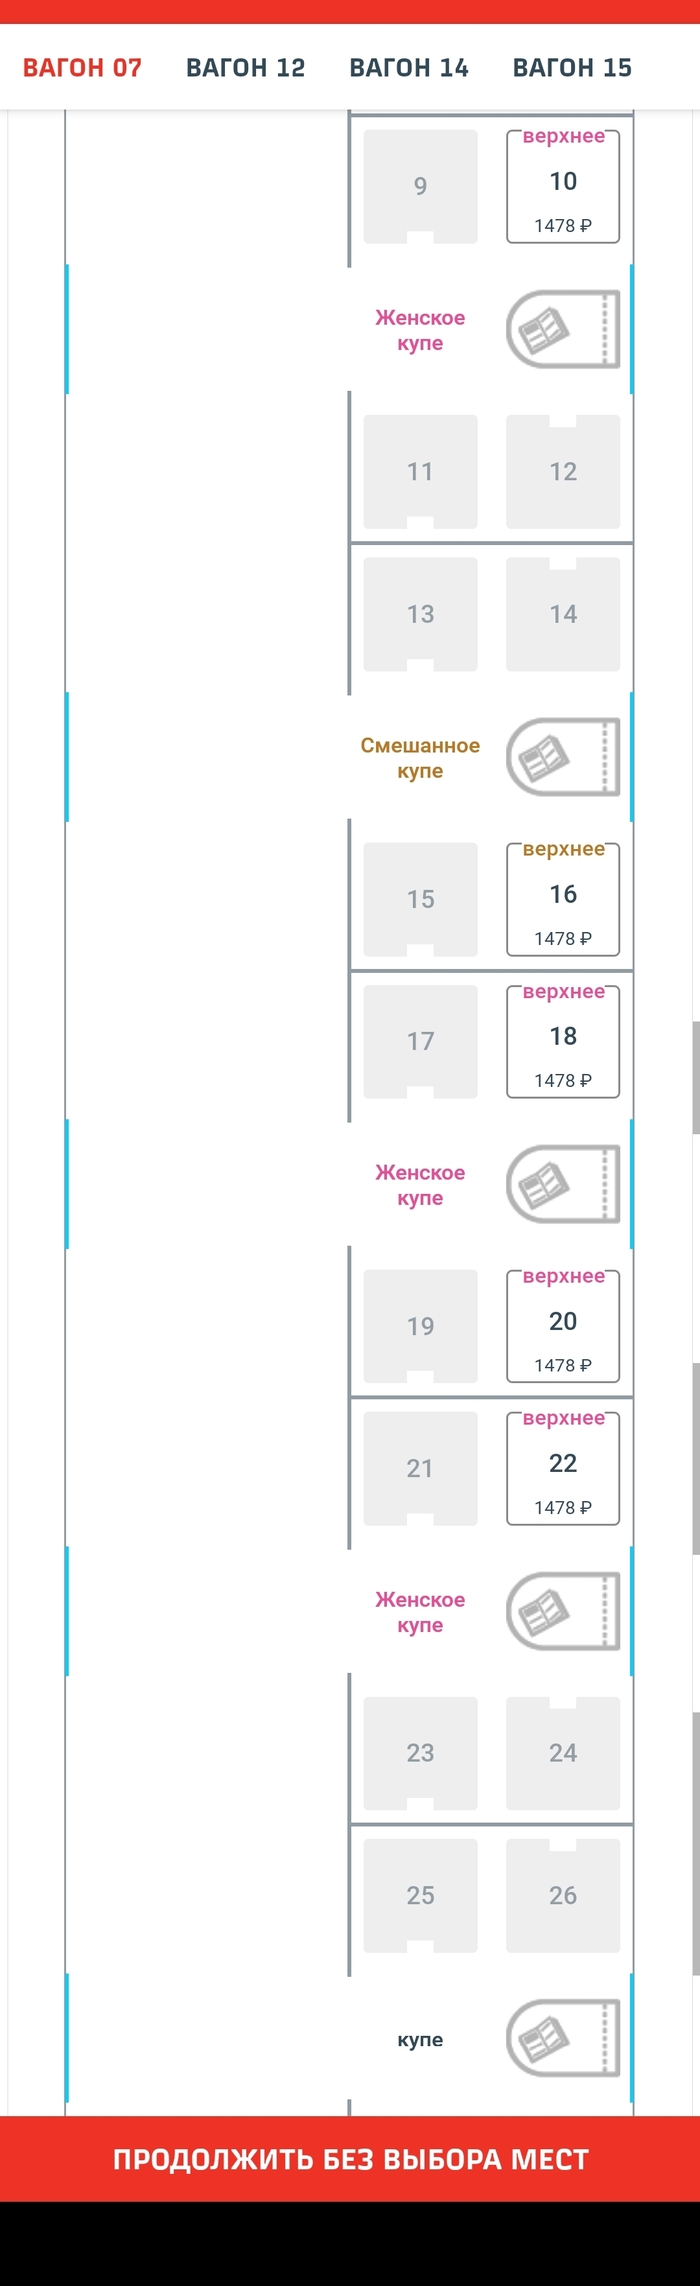Click unavailable seat 15
700x2286 pixels.
click(x=420, y=899)
